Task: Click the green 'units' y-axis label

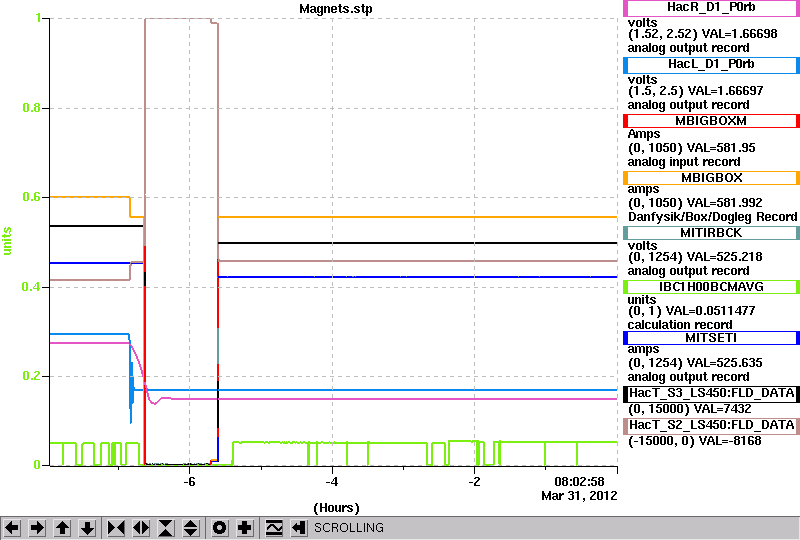Action: (x=7, y=241)
